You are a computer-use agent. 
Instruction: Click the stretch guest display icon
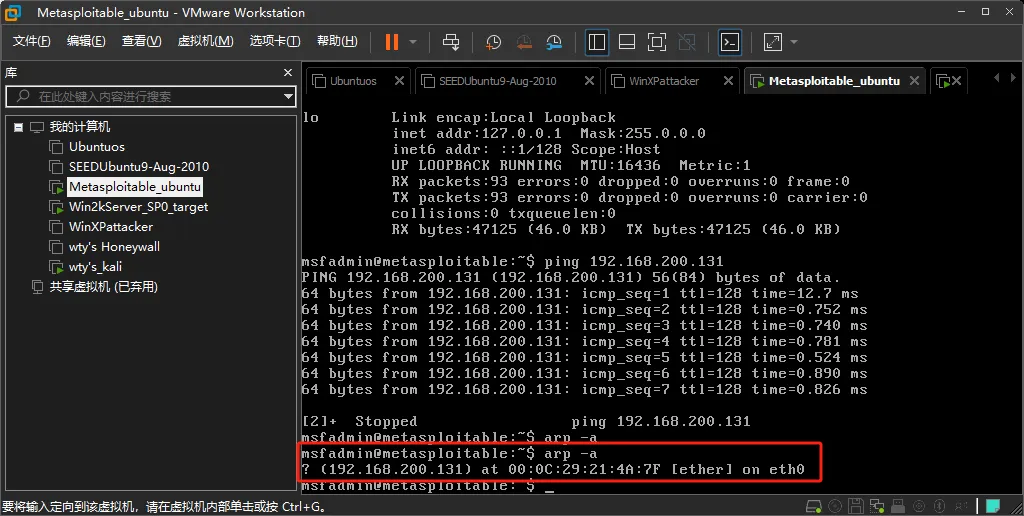(x=773, y=42)
